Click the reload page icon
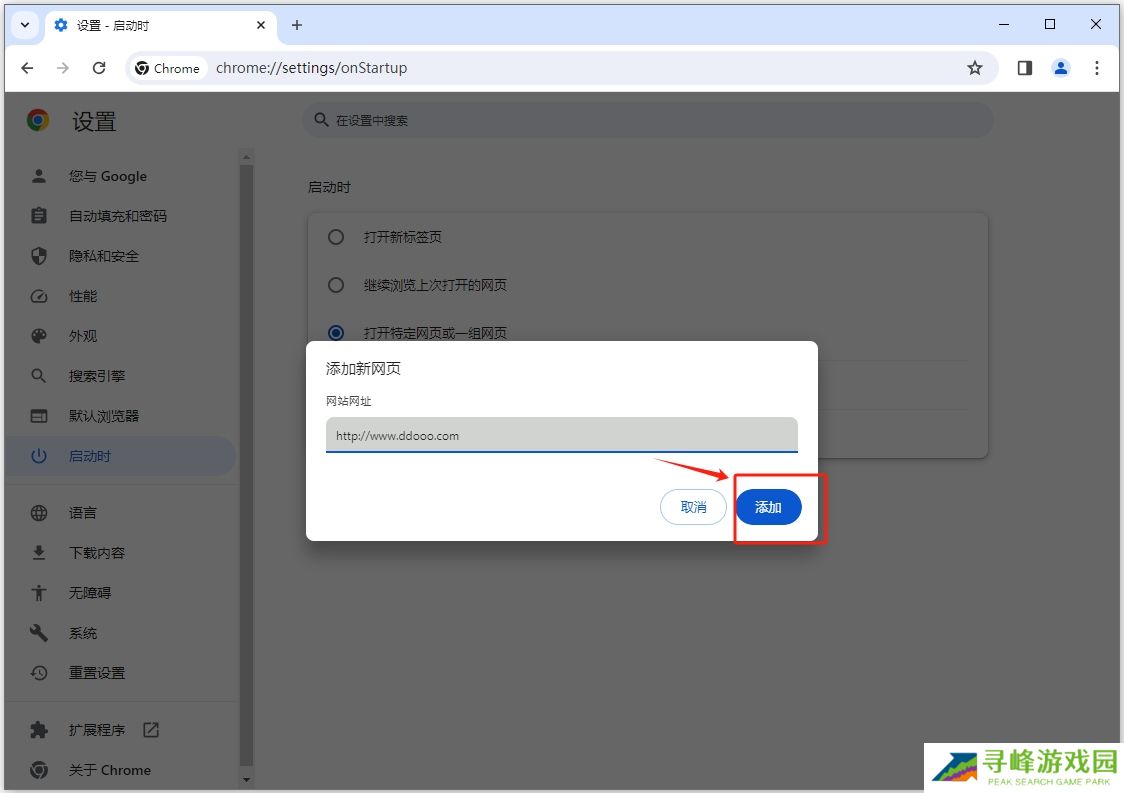1124x793 pixels. 99,68
